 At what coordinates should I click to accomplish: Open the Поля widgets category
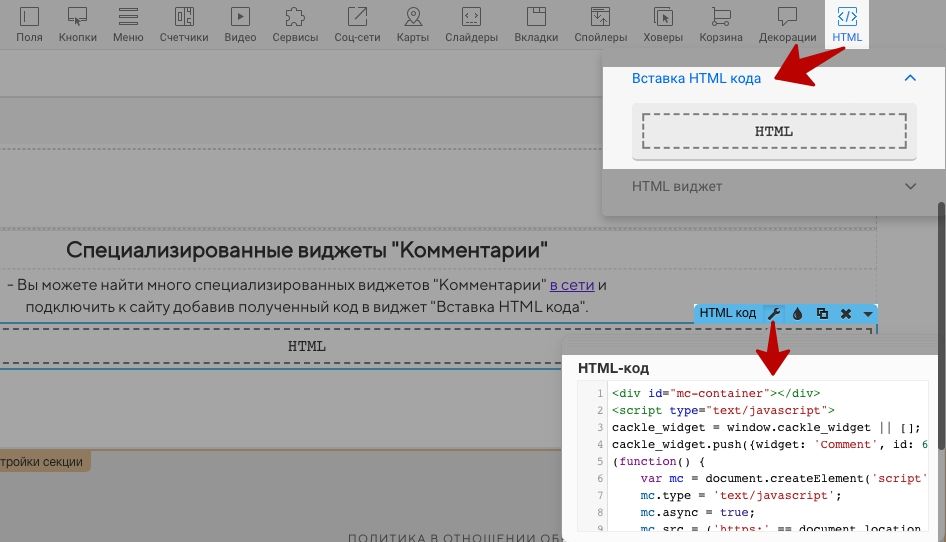[x=29, y=25]
